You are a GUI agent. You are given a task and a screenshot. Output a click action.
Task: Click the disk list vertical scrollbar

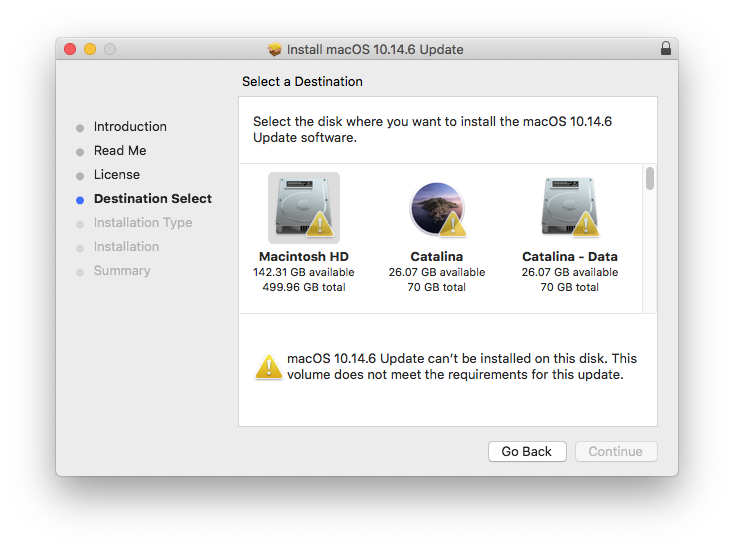pyautogui.click(x=649, y=178)
